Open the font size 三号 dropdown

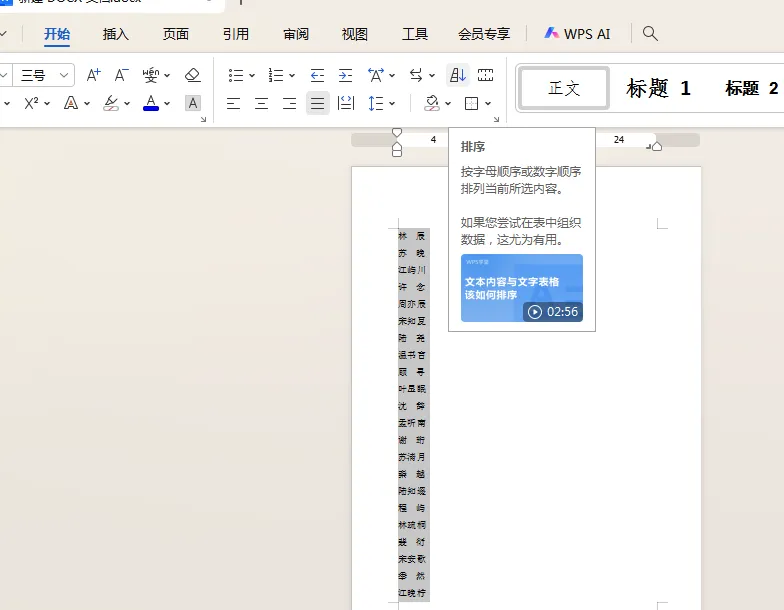point(64,76)
